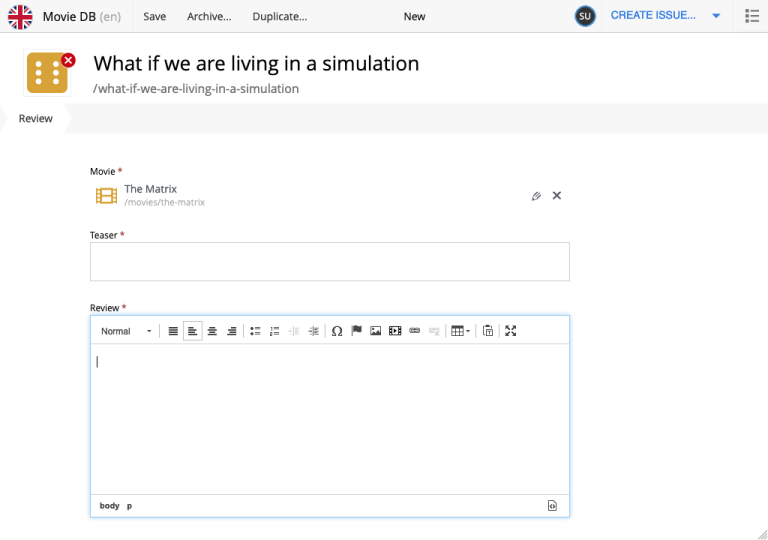Insert an anchor with the flag icon
The image size is (768, 540).
[x=356, y=331]
